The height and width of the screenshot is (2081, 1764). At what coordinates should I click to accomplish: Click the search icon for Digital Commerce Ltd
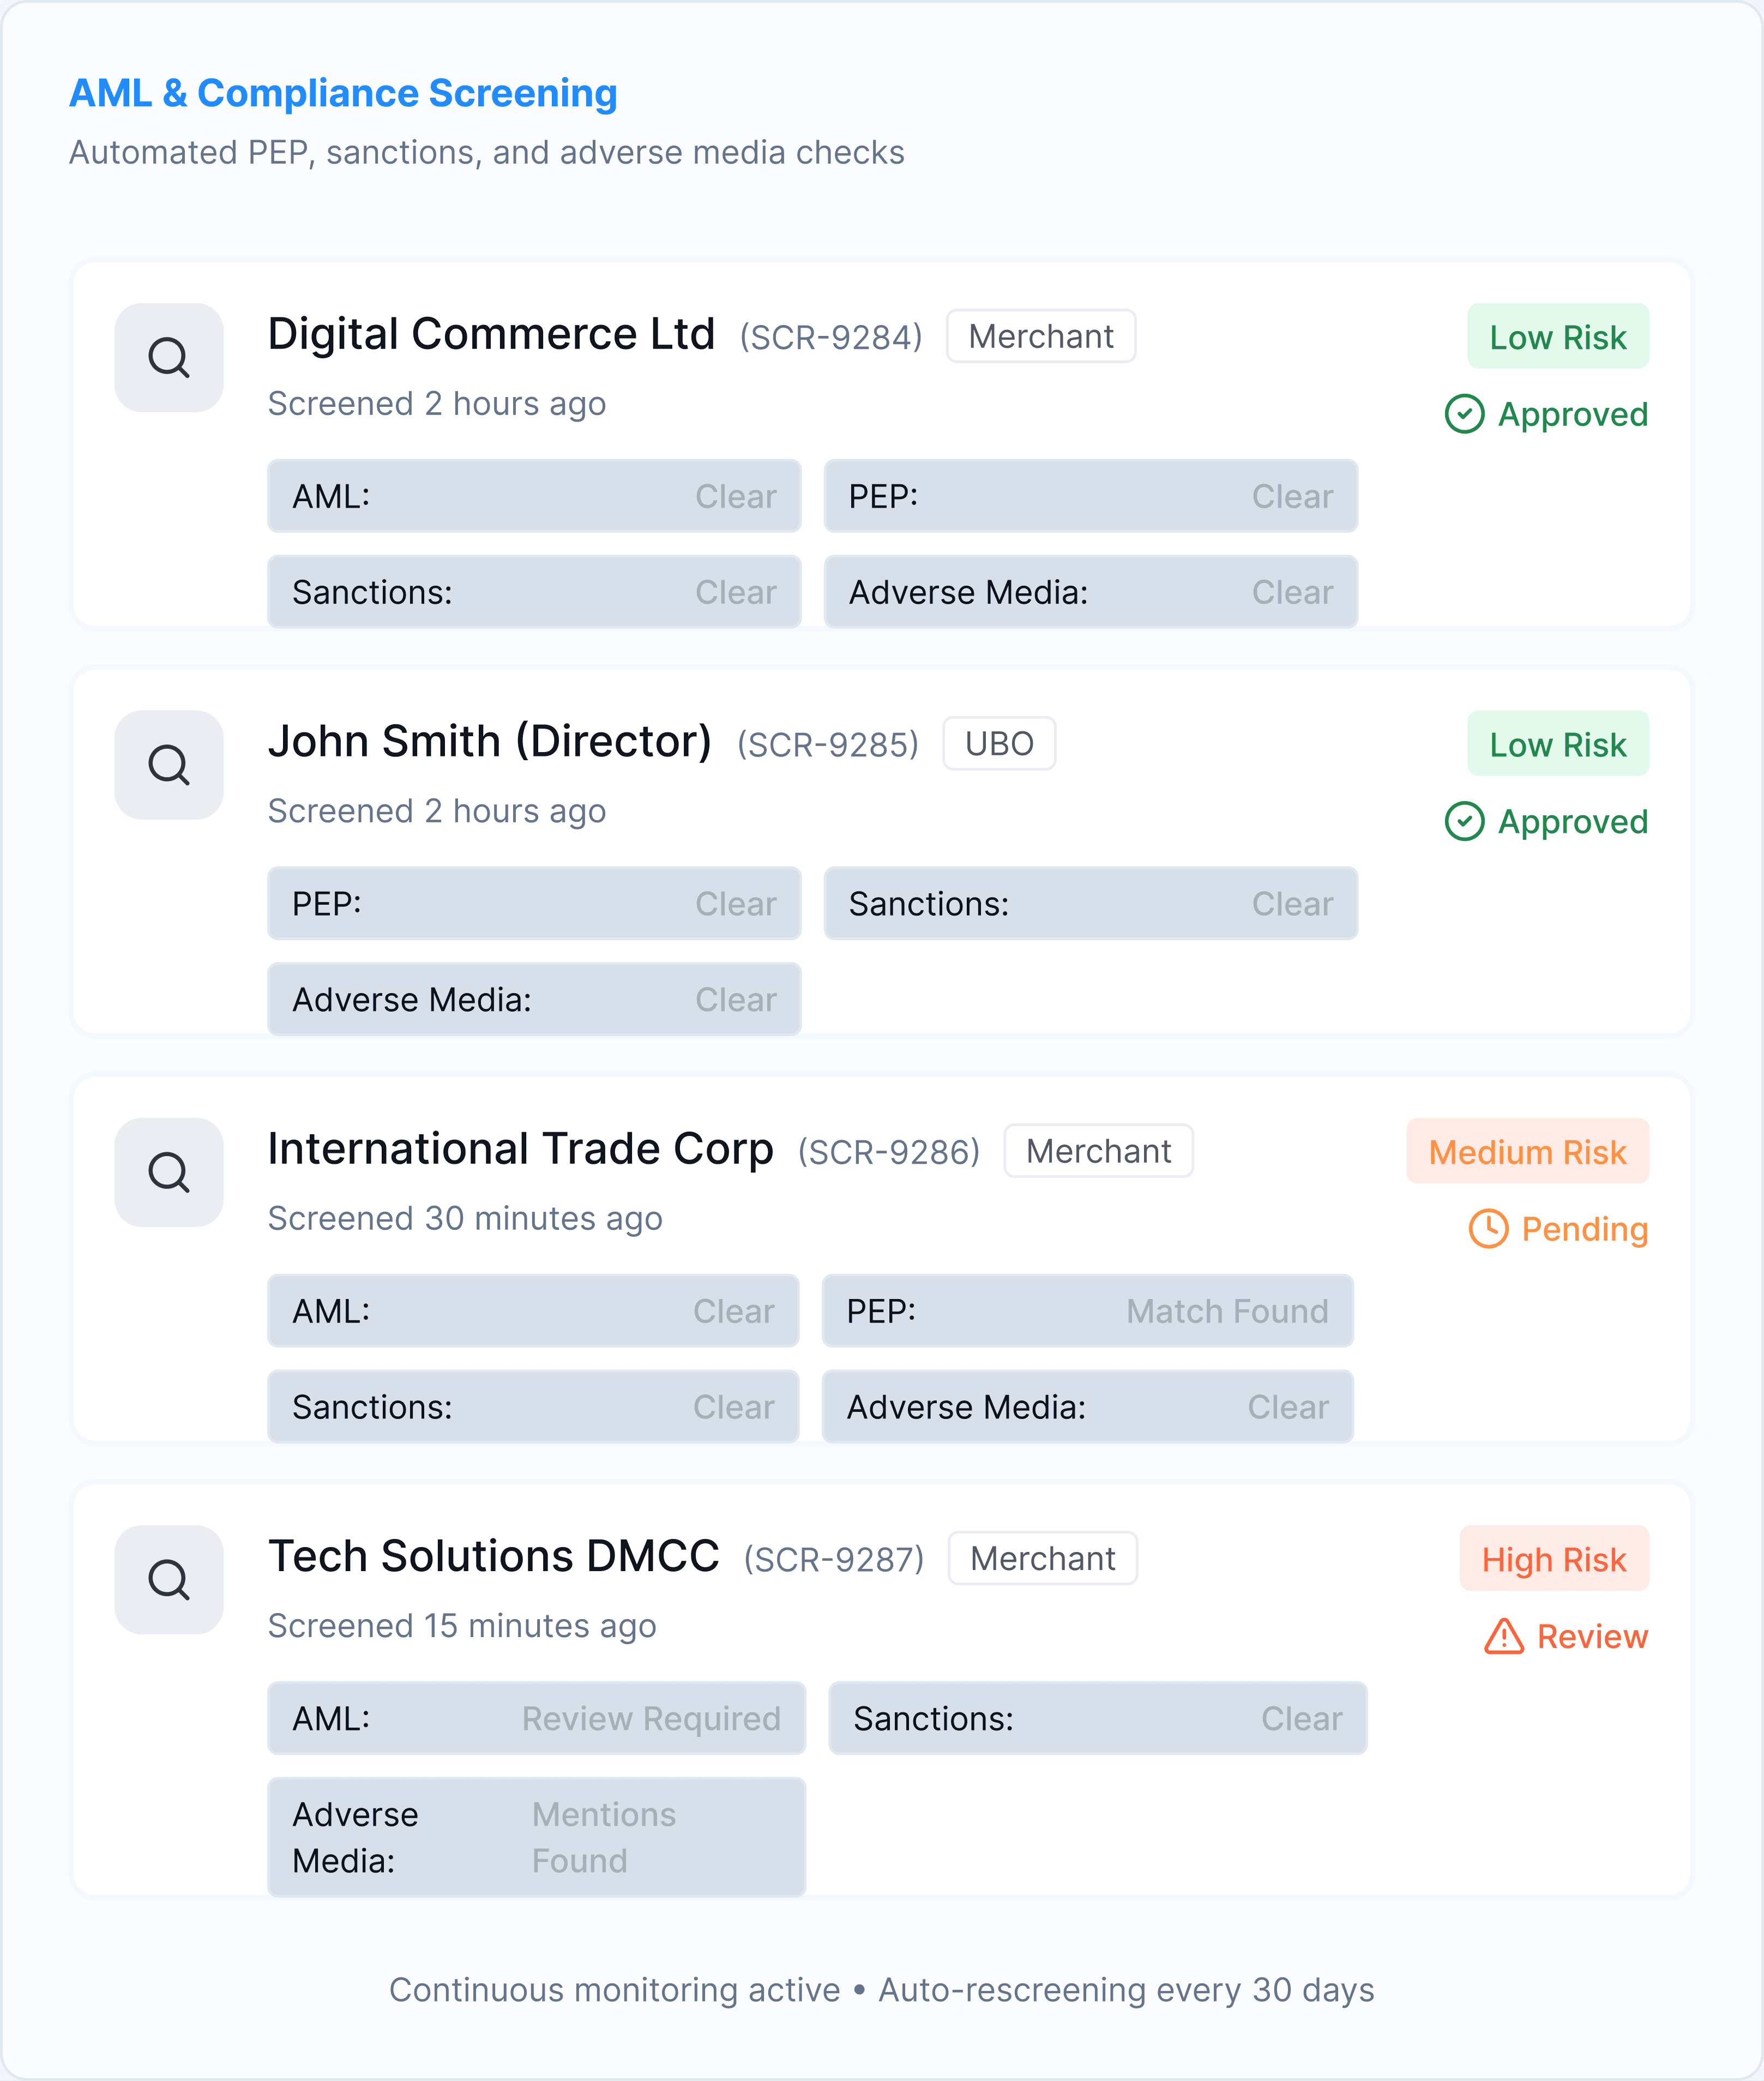[168, 357]
